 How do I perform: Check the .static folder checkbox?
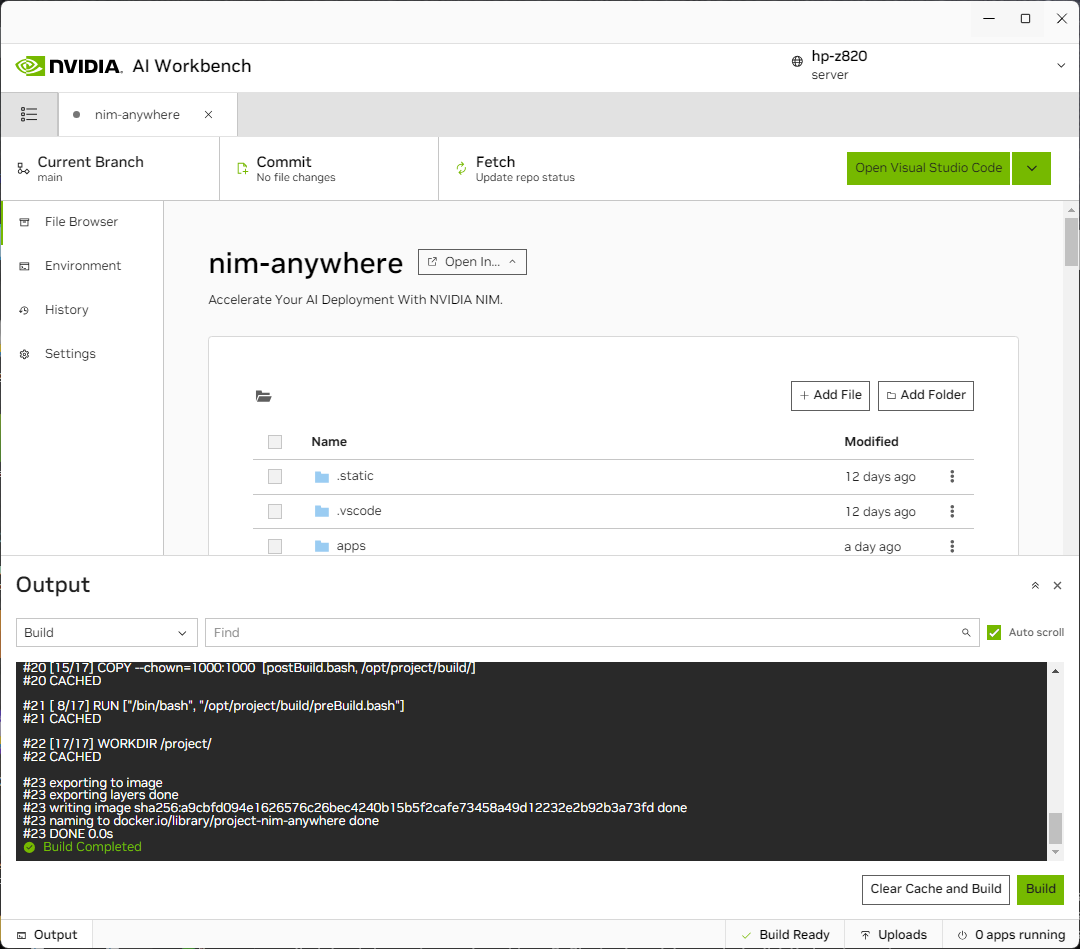click(275, 477)
